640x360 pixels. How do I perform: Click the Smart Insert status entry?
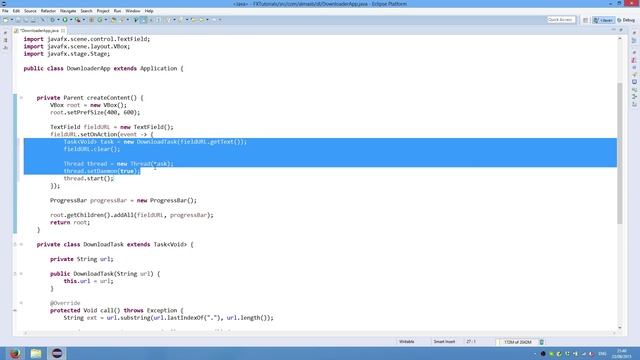pyautogui.click(x=444, y=342)
